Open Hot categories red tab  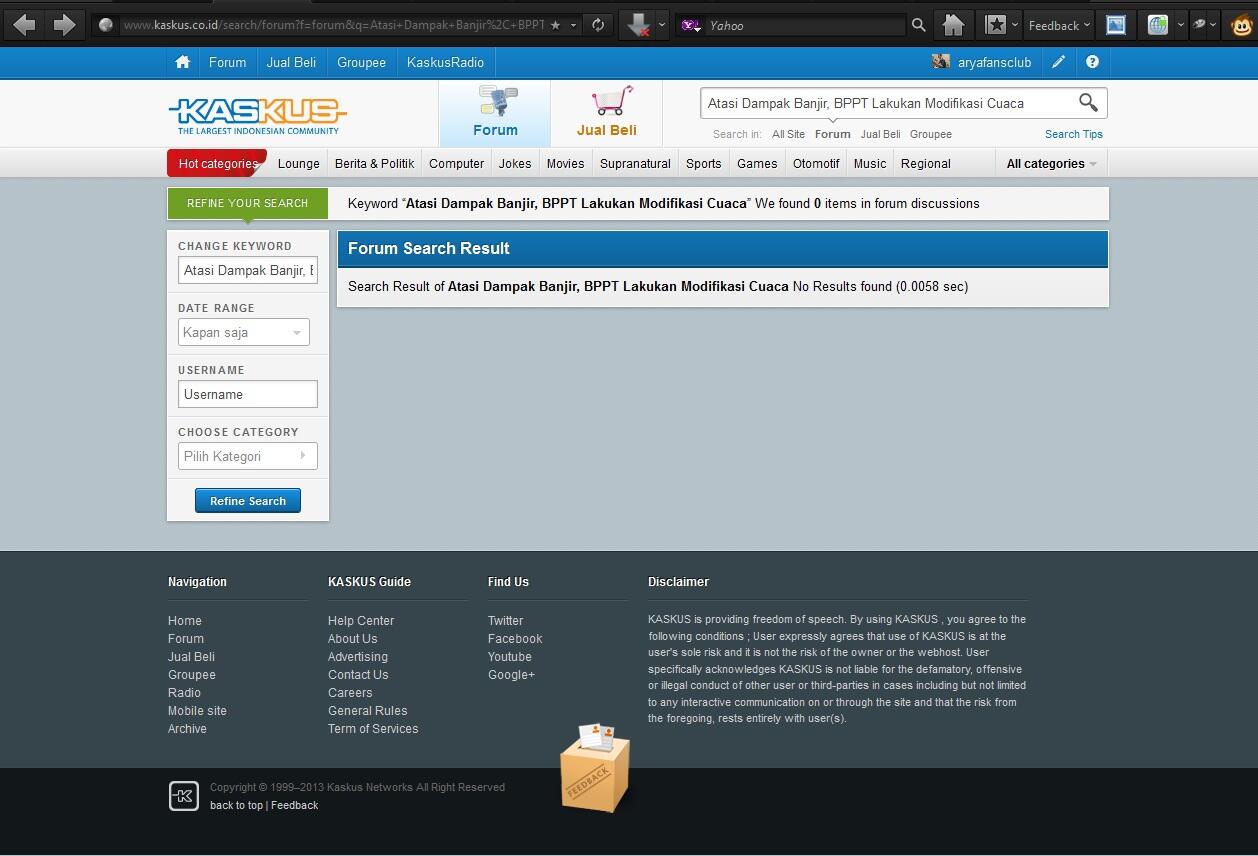click(x=217, y=163)
